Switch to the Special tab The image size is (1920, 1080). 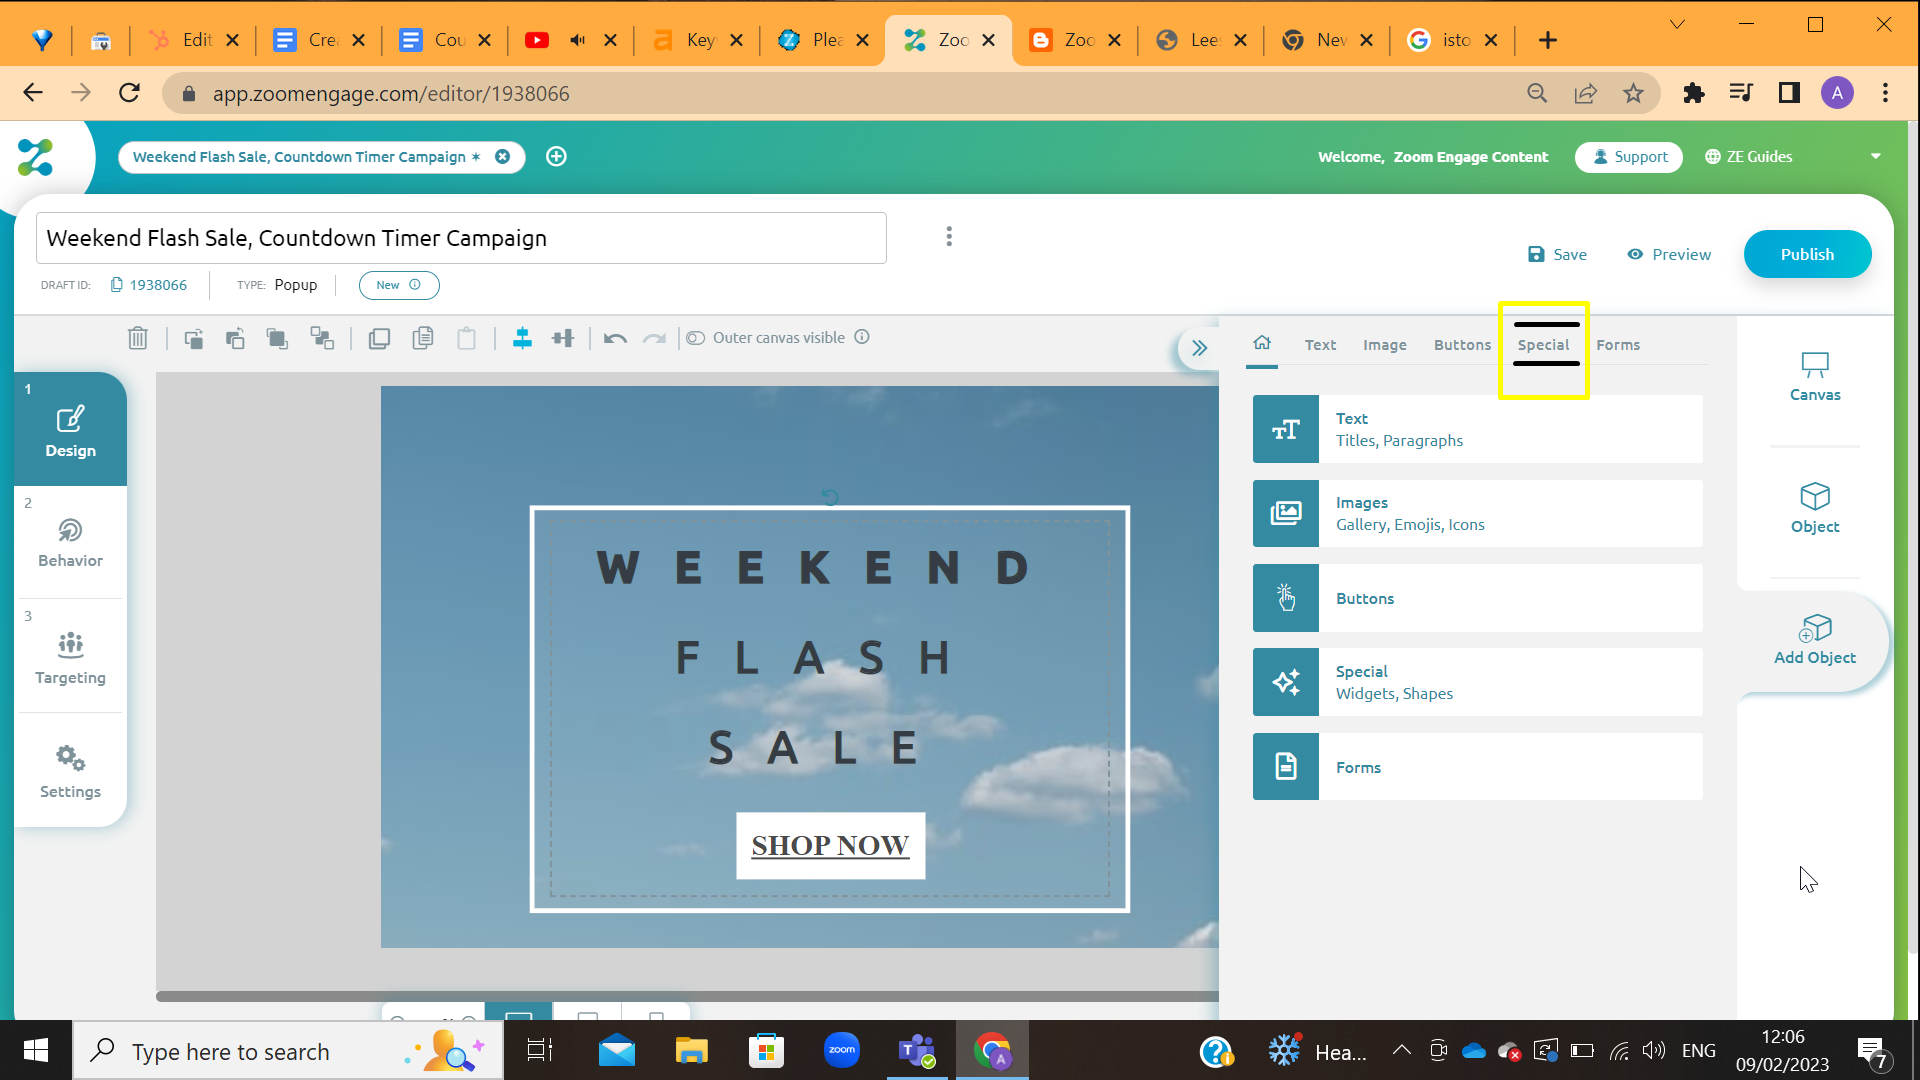click(1543, 344)
